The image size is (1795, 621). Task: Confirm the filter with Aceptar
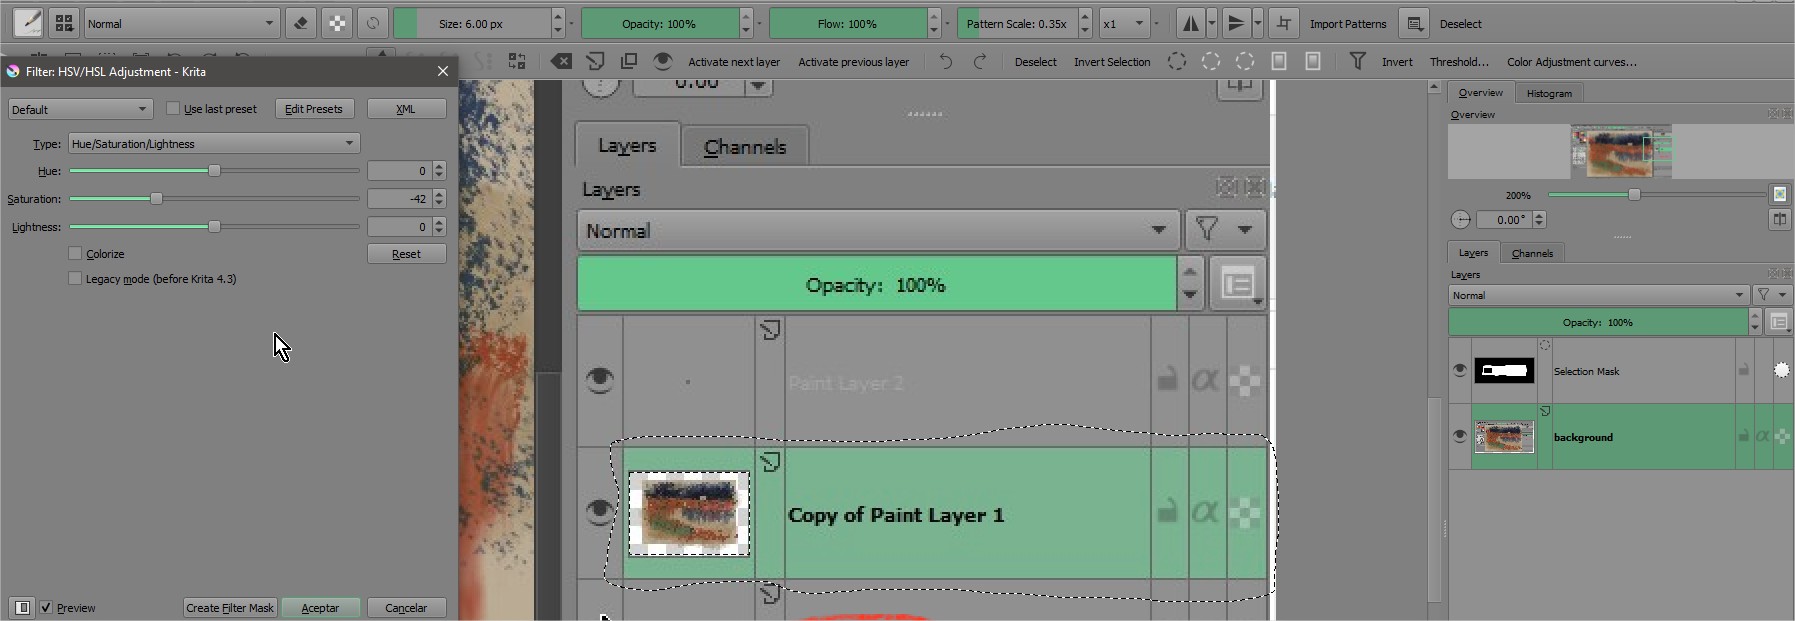point(320,608)
